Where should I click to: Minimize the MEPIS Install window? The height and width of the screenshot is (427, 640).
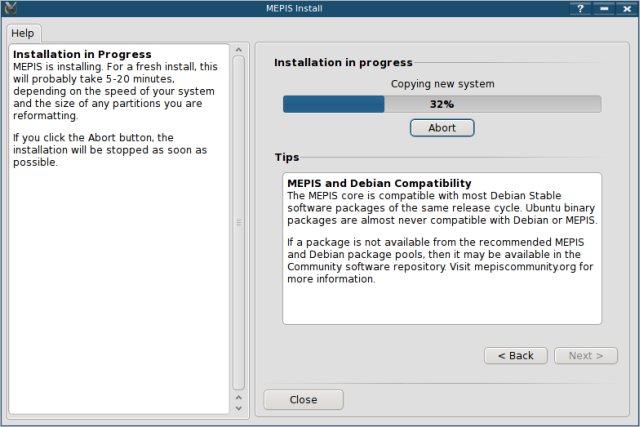pos(603,8)
